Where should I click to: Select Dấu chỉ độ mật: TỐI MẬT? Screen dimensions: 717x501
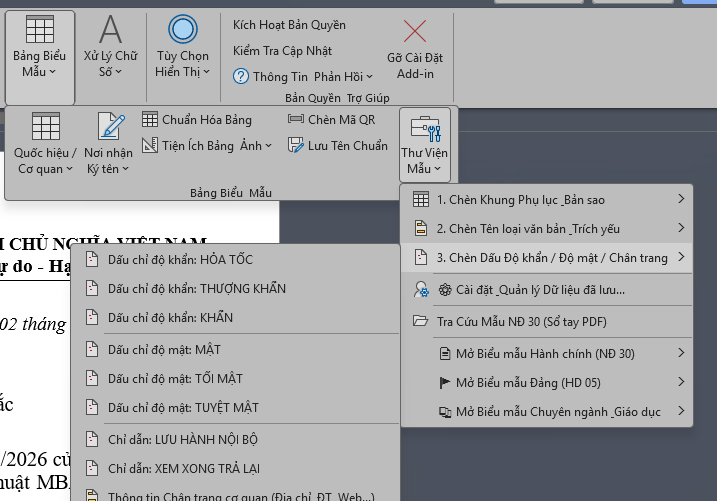[x=235, y=378]
